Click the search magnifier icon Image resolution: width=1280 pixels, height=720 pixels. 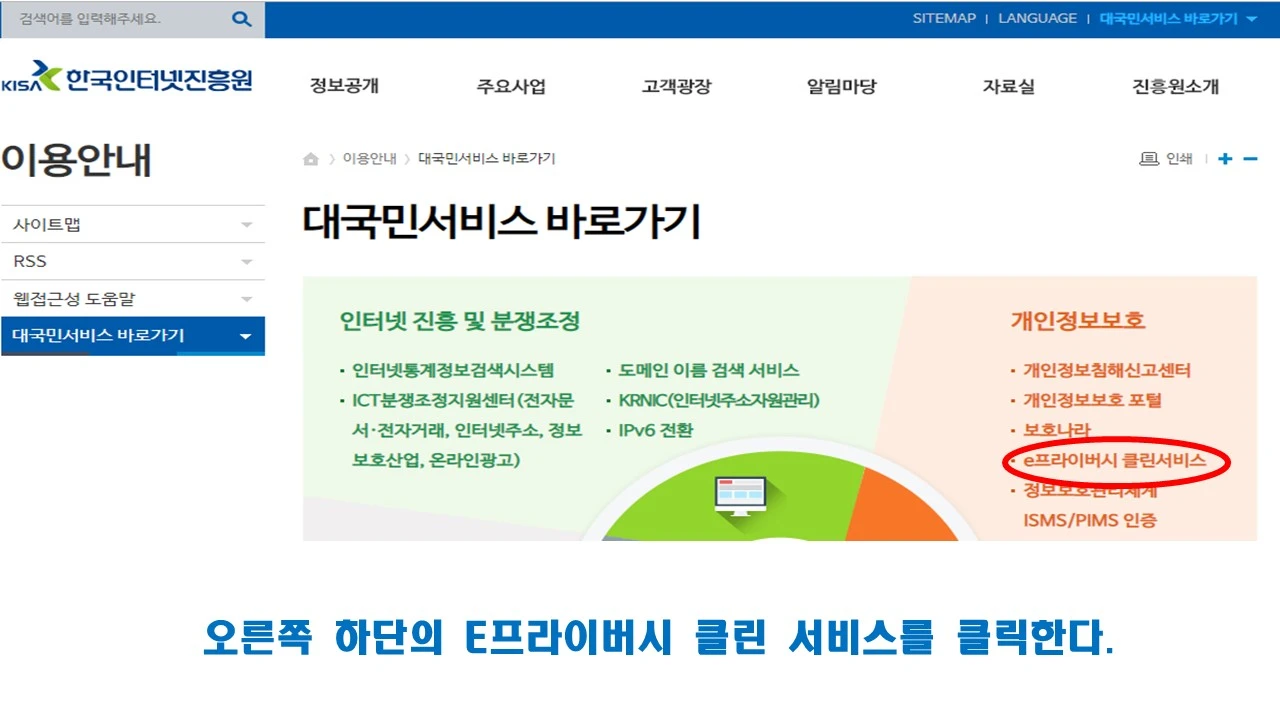(x=241, y=19)
